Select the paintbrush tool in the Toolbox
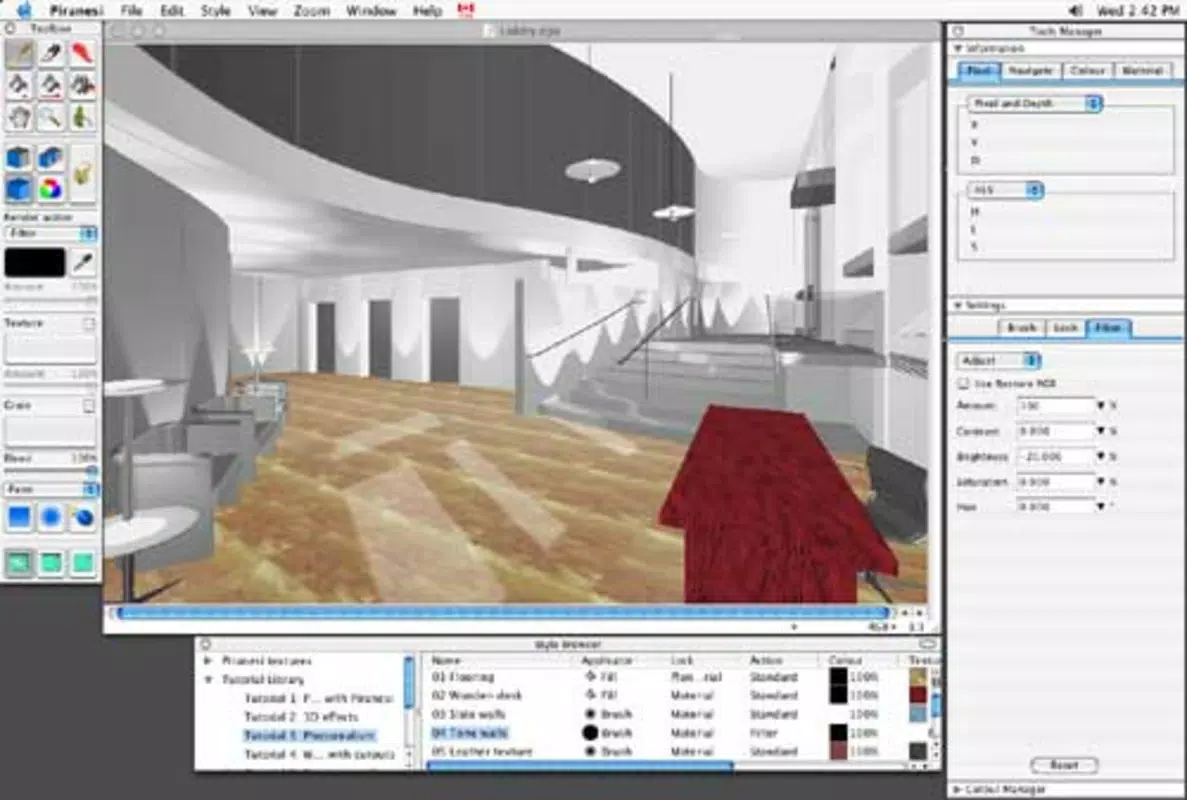1187x800 pixels. 20,54
